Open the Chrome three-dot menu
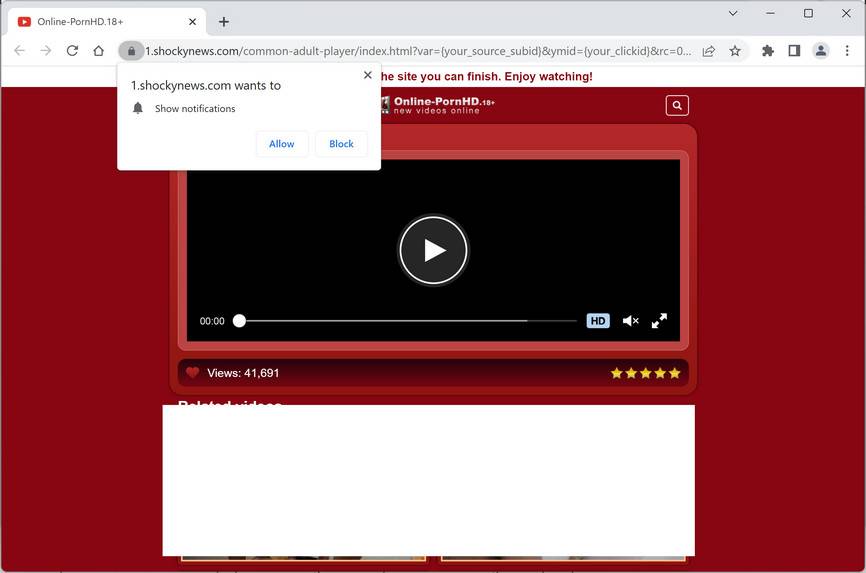Image resolution: width=866 pixels, height=573 pixels. pyautogui.click(x=847, y=51)
